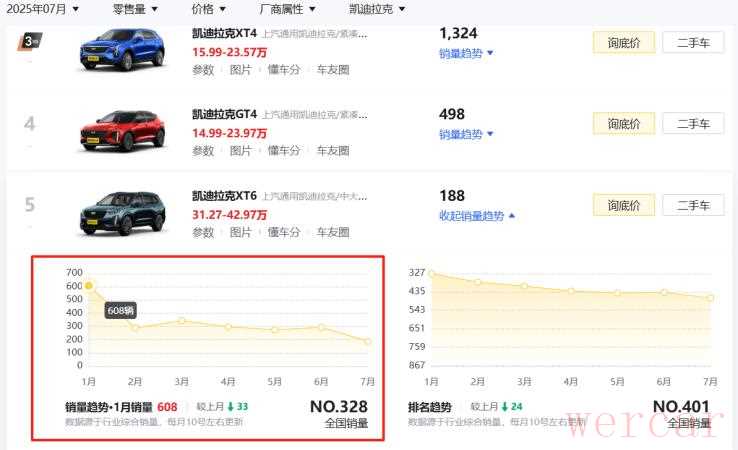Viewport: 738px width, 450px height.
Task: Open 车友圈 link for 凯迪拉克XT6
Action: [333, 232]
